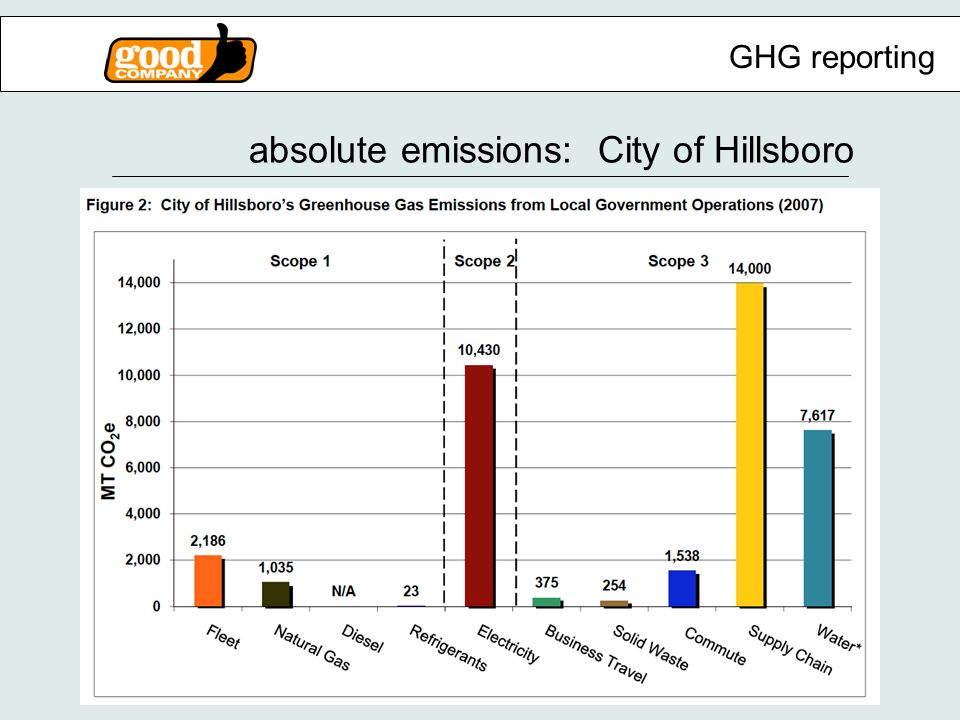
Task: Click the 'Business Travel' x-axis label
Action: [596, 653]
